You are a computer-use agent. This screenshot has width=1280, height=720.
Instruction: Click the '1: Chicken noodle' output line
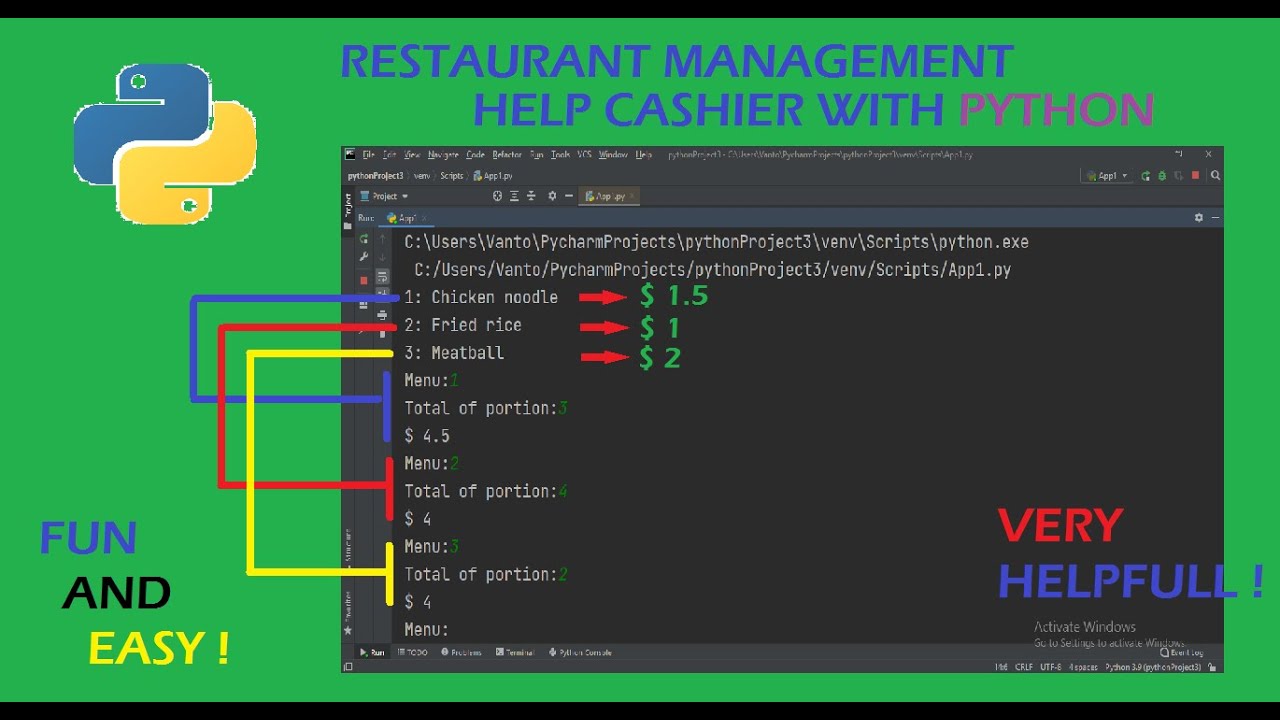pyautogui.click(x=481, y=297)
